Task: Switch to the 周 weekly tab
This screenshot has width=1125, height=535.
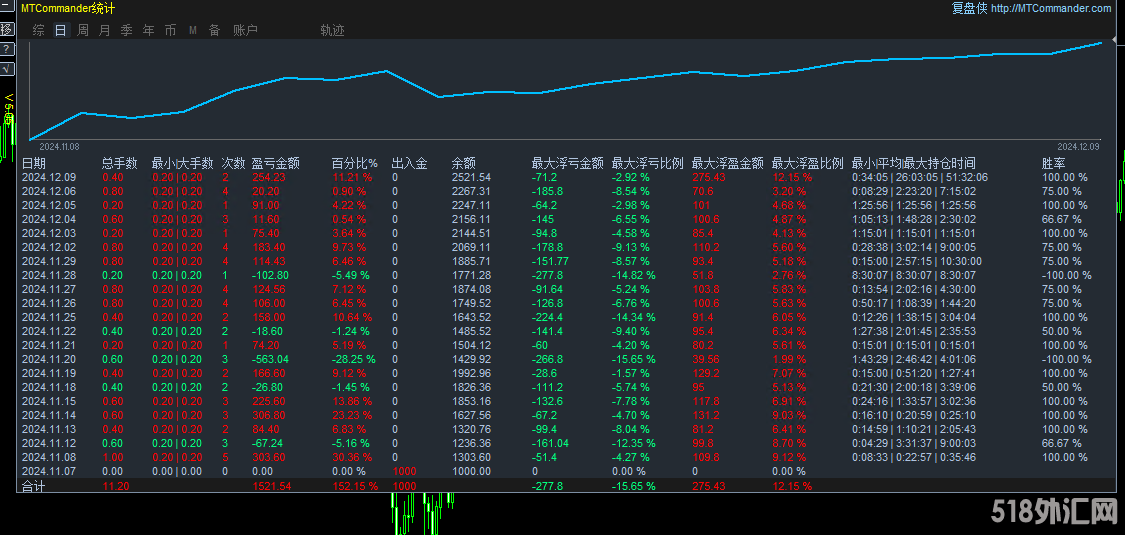Action: pyautogui.click(x=83, y=31)
